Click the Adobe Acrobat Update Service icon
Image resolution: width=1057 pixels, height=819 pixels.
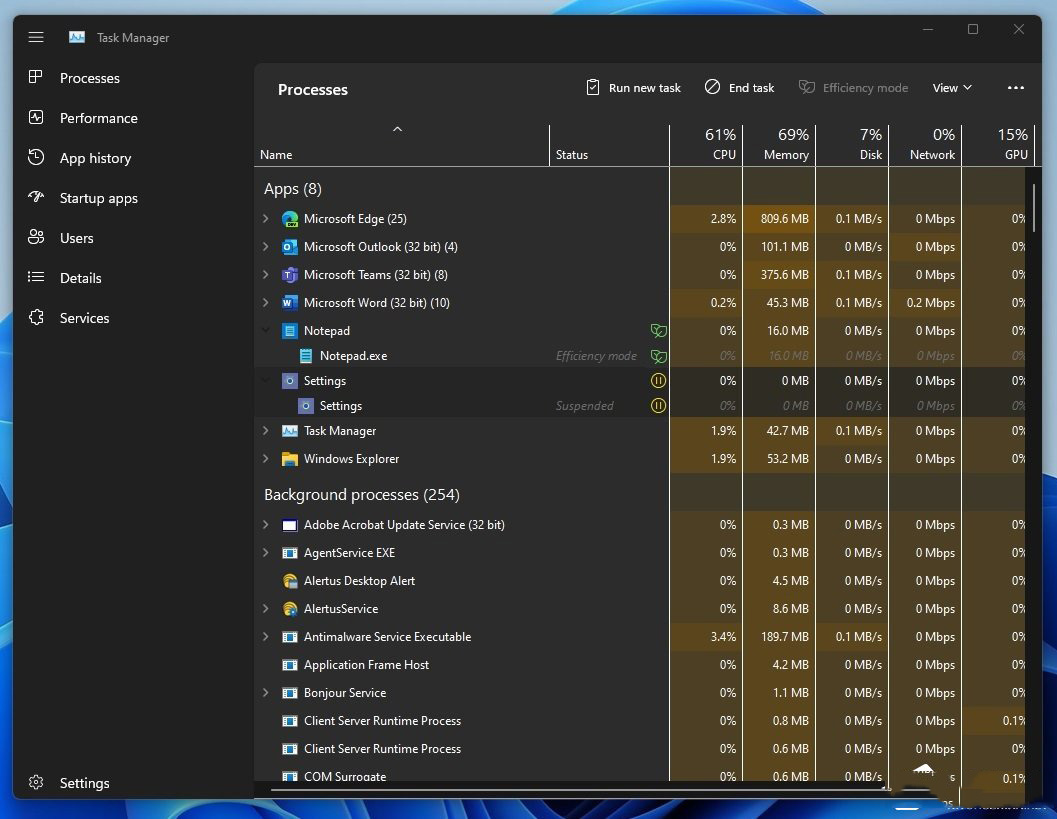click(290, 525)
